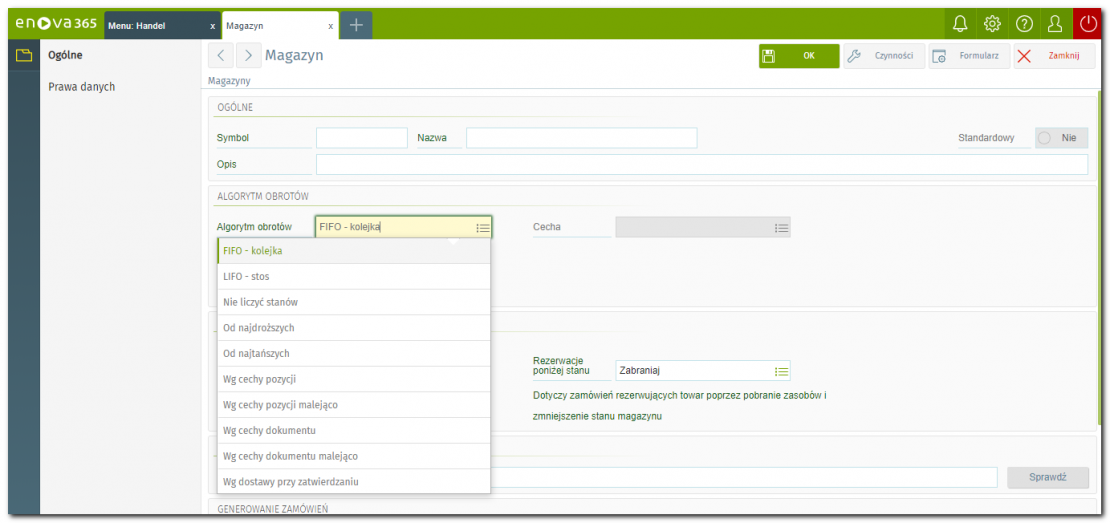Toggle the Standardowy switch
Image resolution: width=1110 pixels, height=523 pixels.
[x=1059, y=138]
